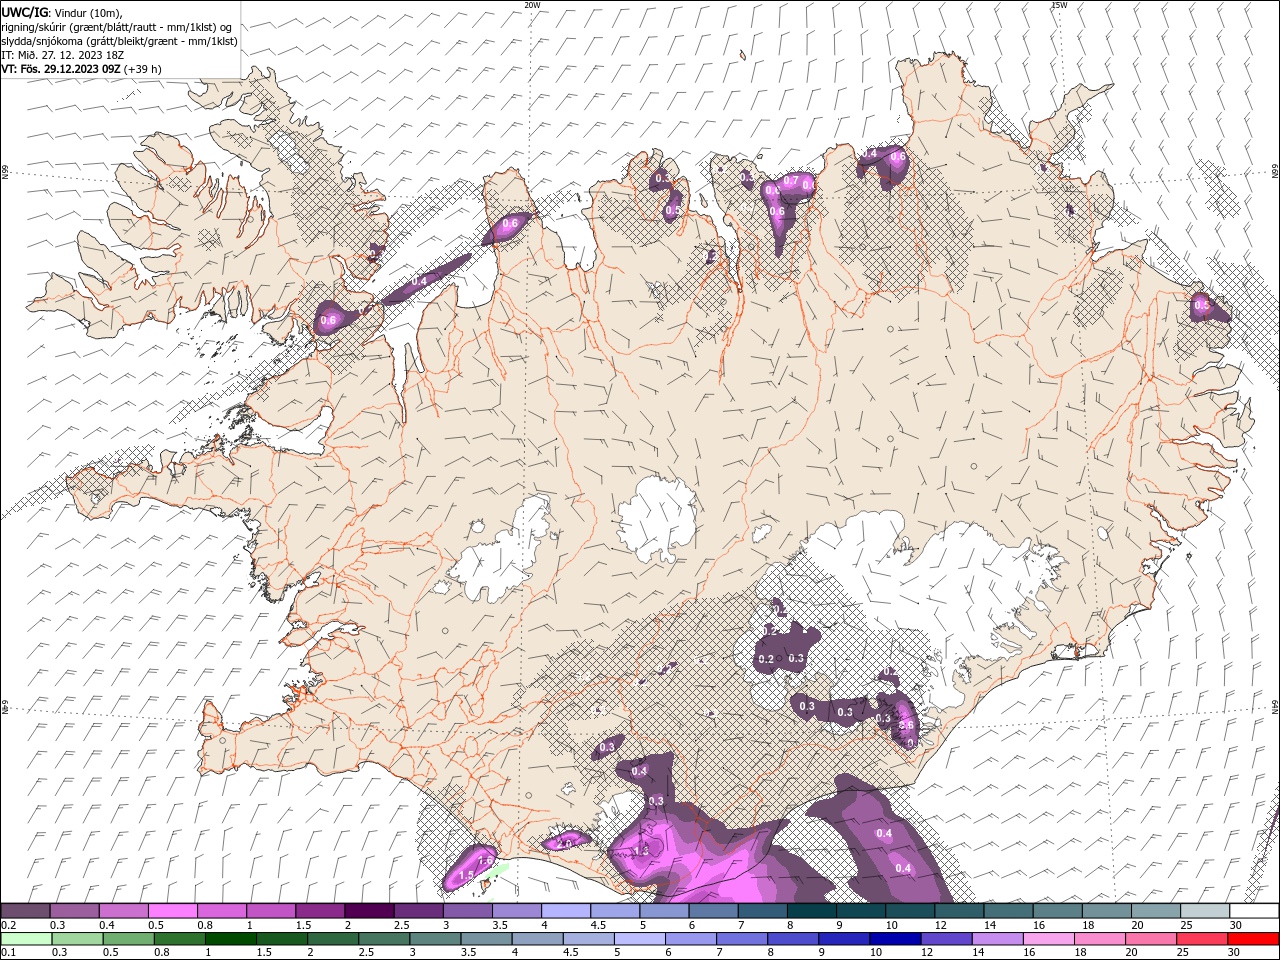Viewport: 1280px width, 960px height.
Task: Click the 'UWC/IG: Vindur (10m),' title text
Action: tap(62, 12)
